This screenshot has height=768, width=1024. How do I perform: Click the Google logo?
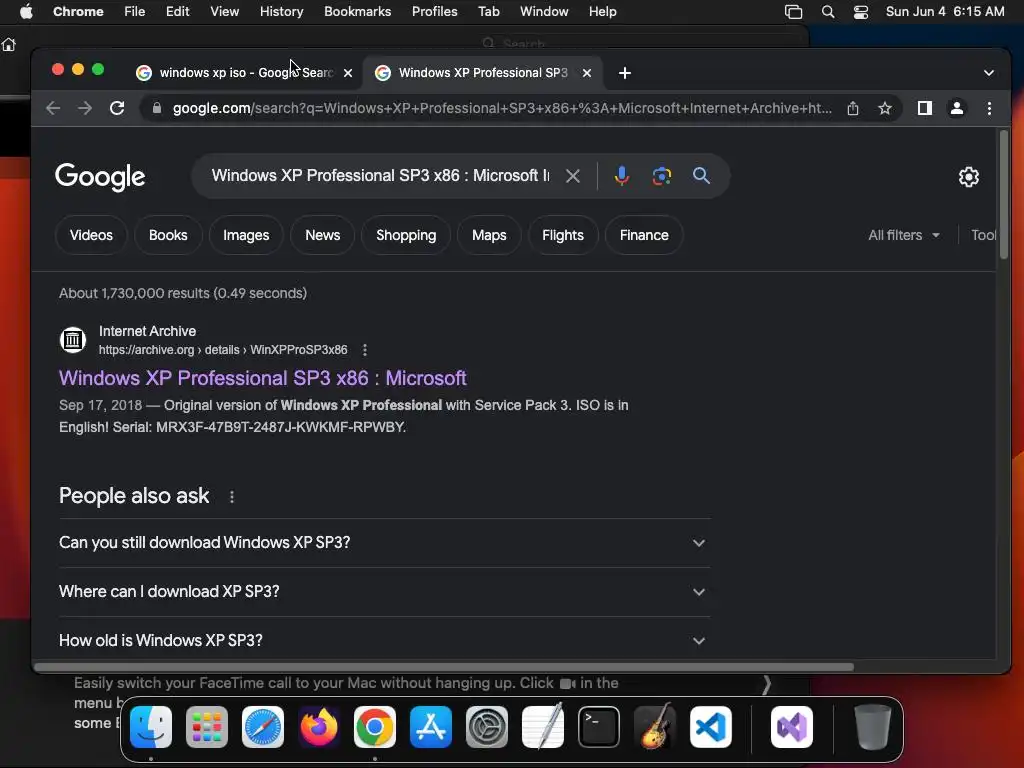pyautogui.click(x=100, y=177)
